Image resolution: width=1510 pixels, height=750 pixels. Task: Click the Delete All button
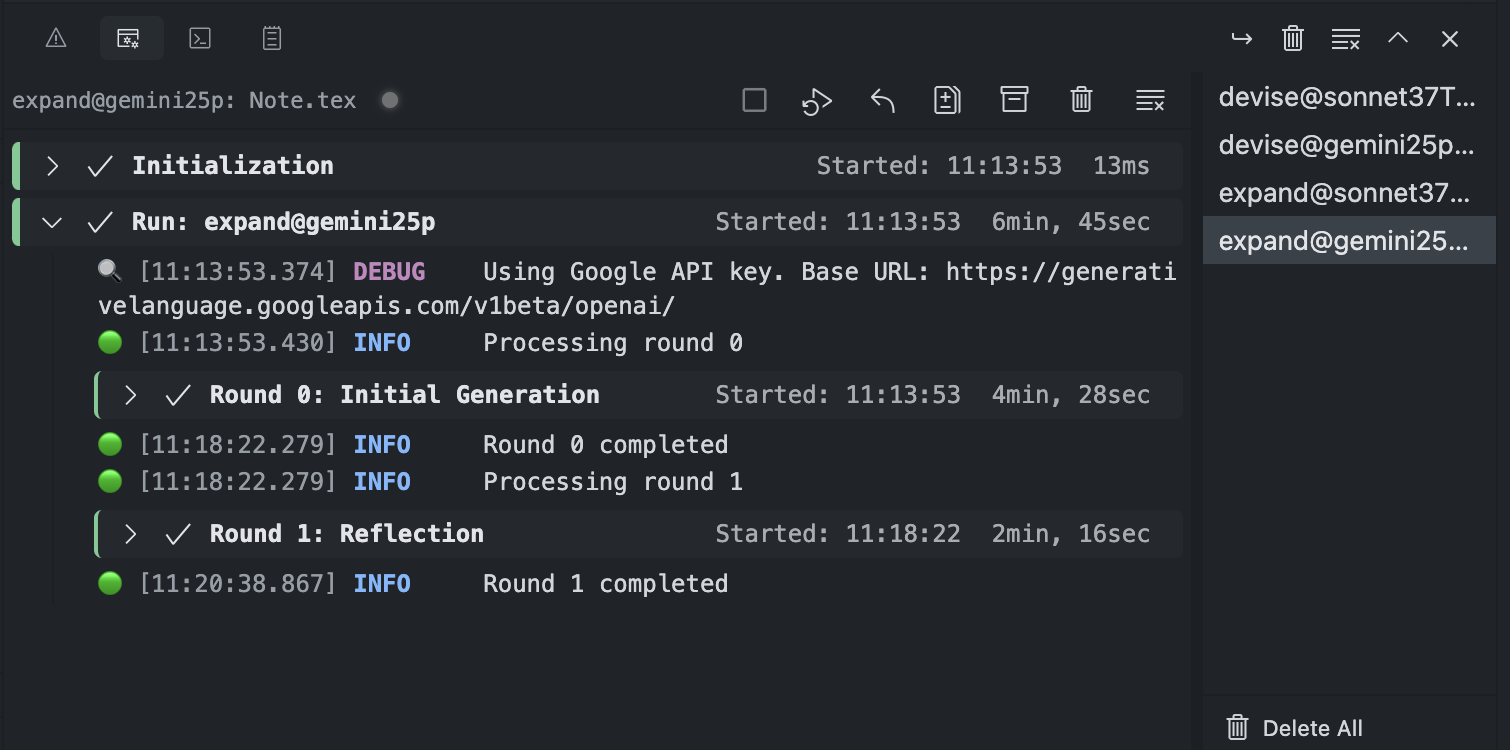1295,728
